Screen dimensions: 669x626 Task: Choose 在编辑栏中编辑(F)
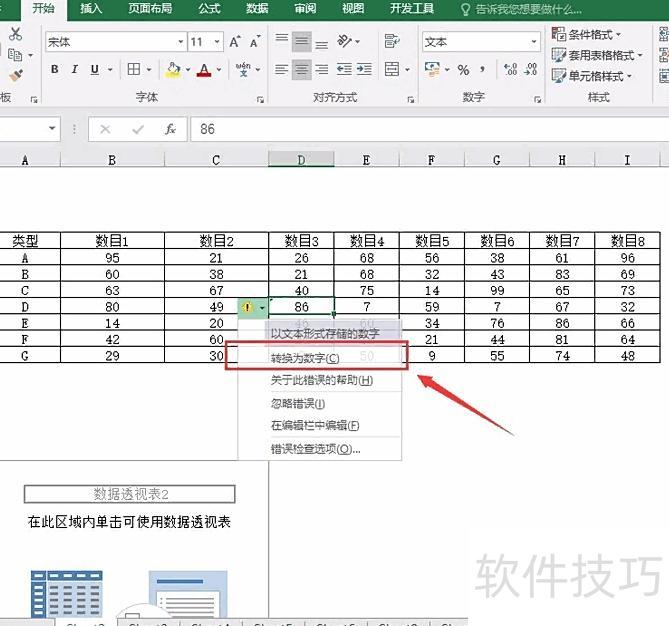pos(319,425)
